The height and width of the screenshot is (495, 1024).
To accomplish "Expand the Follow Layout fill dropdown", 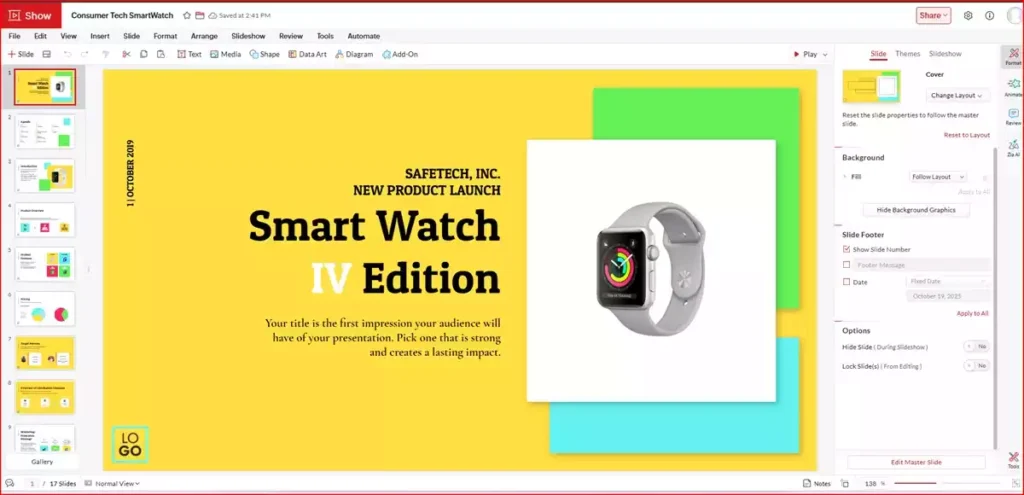I will (937, 177).
